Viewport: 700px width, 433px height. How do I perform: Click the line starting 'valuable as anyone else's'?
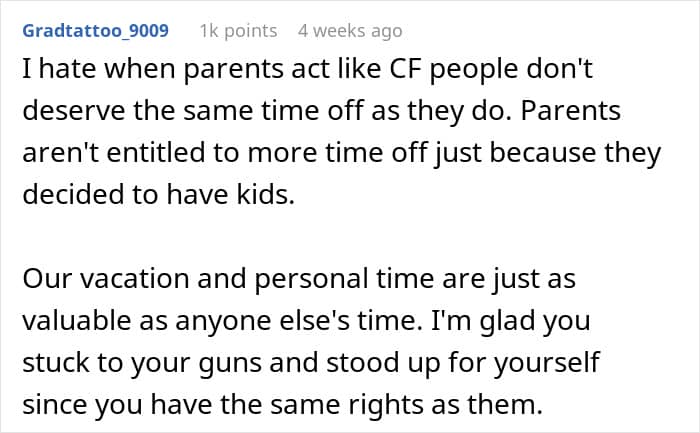306,321
